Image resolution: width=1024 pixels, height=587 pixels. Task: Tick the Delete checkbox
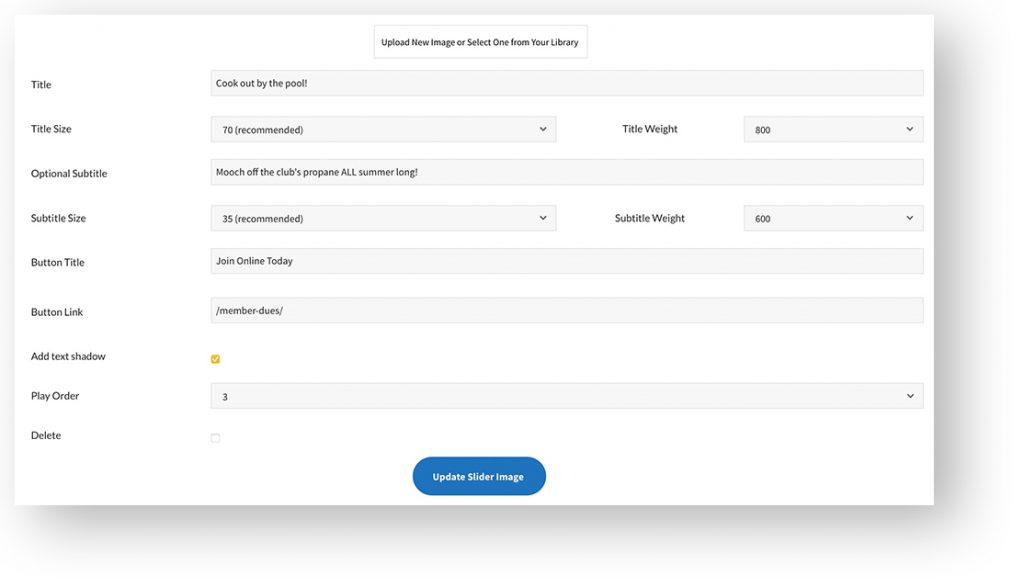(215, 438)
